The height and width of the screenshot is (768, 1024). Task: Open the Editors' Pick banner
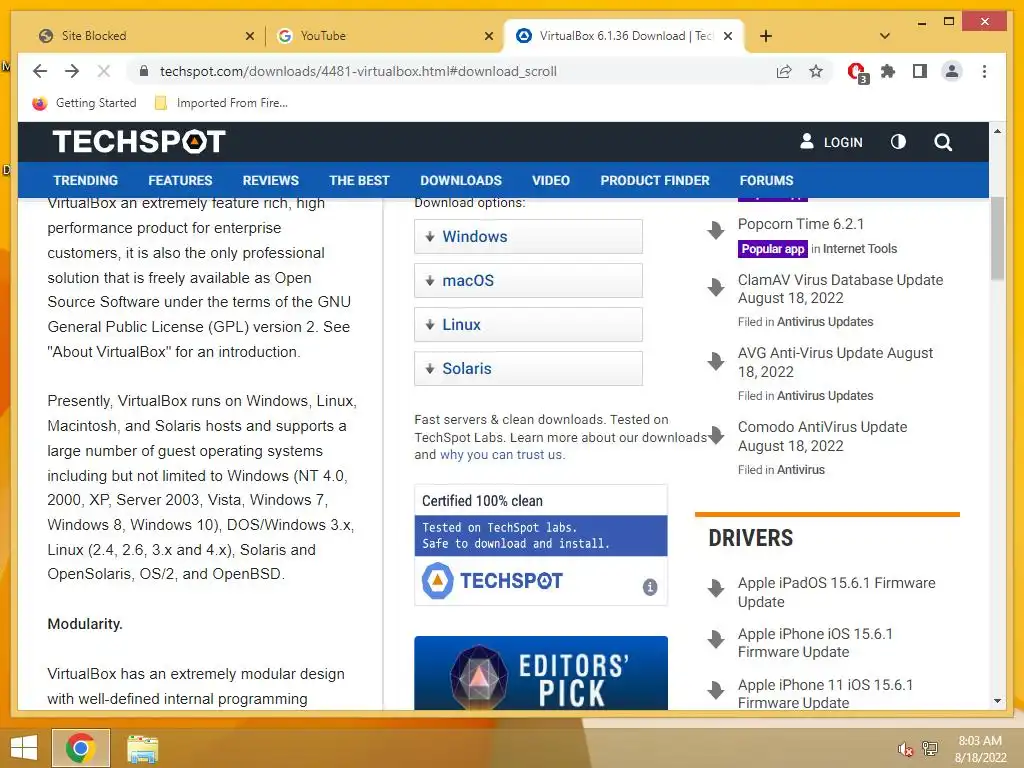pos(541,673)
